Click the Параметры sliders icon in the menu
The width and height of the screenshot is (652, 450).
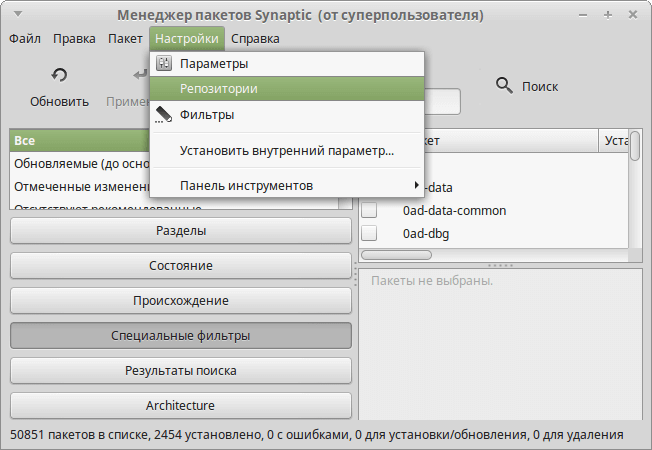point(164,63)
